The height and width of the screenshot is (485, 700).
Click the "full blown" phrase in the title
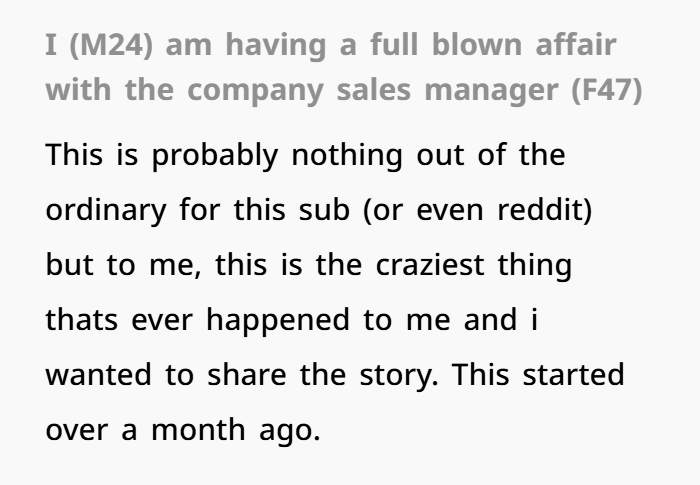pyautogui.click(x=446, y=45)
